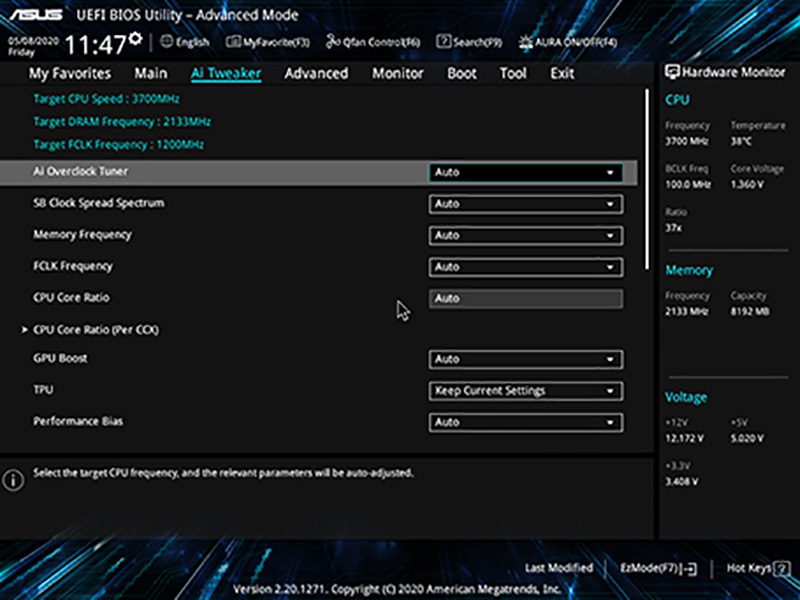Open Ai Overclock Tuner dropdown

click(x=526, y=172)
